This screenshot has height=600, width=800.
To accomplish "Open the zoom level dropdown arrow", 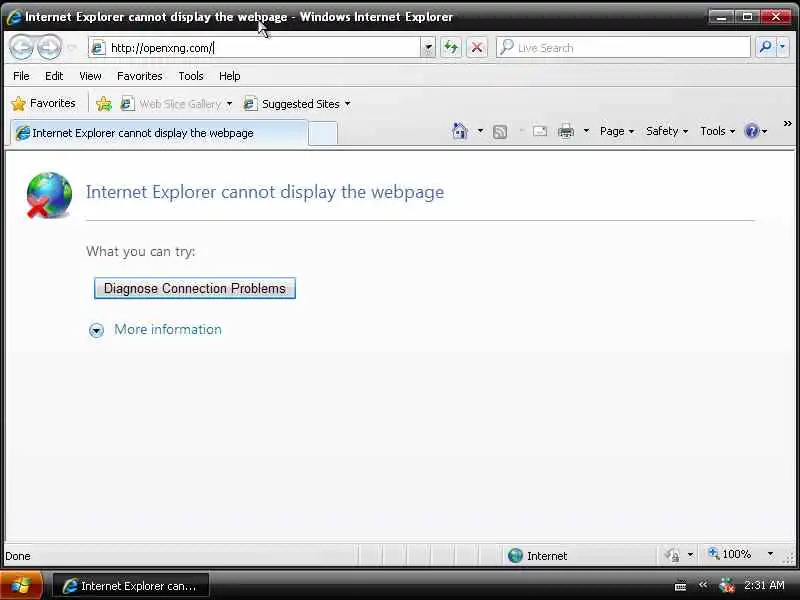I will 770,554.
